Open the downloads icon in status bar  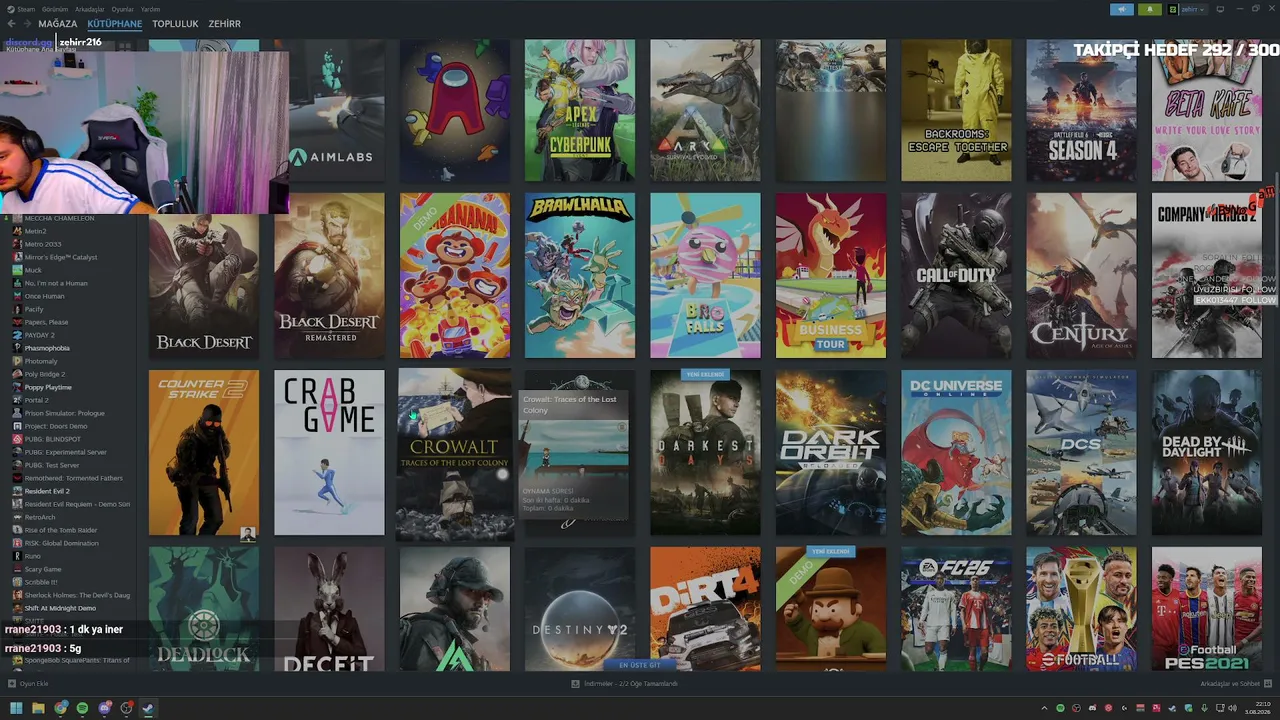pos(575,684)
